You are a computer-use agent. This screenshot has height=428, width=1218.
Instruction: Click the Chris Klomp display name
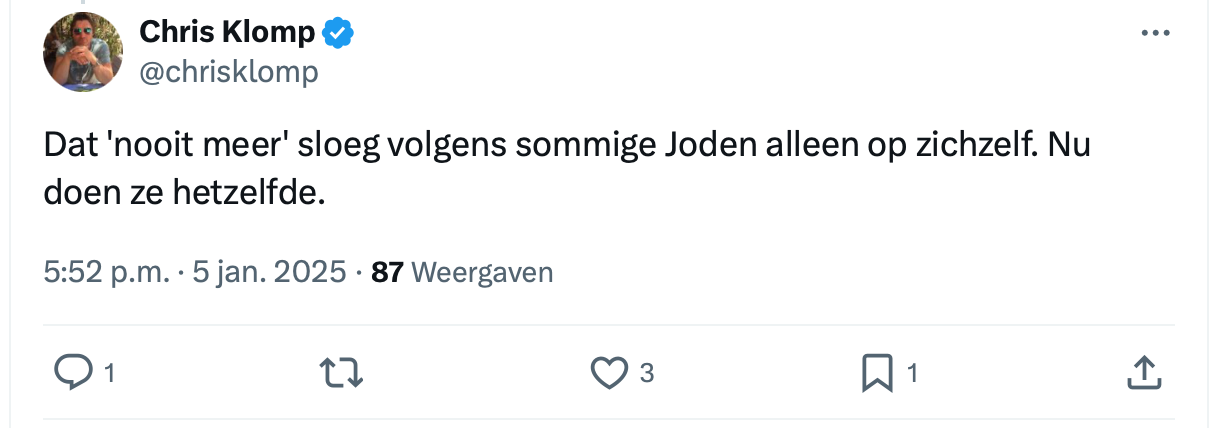coord(227,33)
